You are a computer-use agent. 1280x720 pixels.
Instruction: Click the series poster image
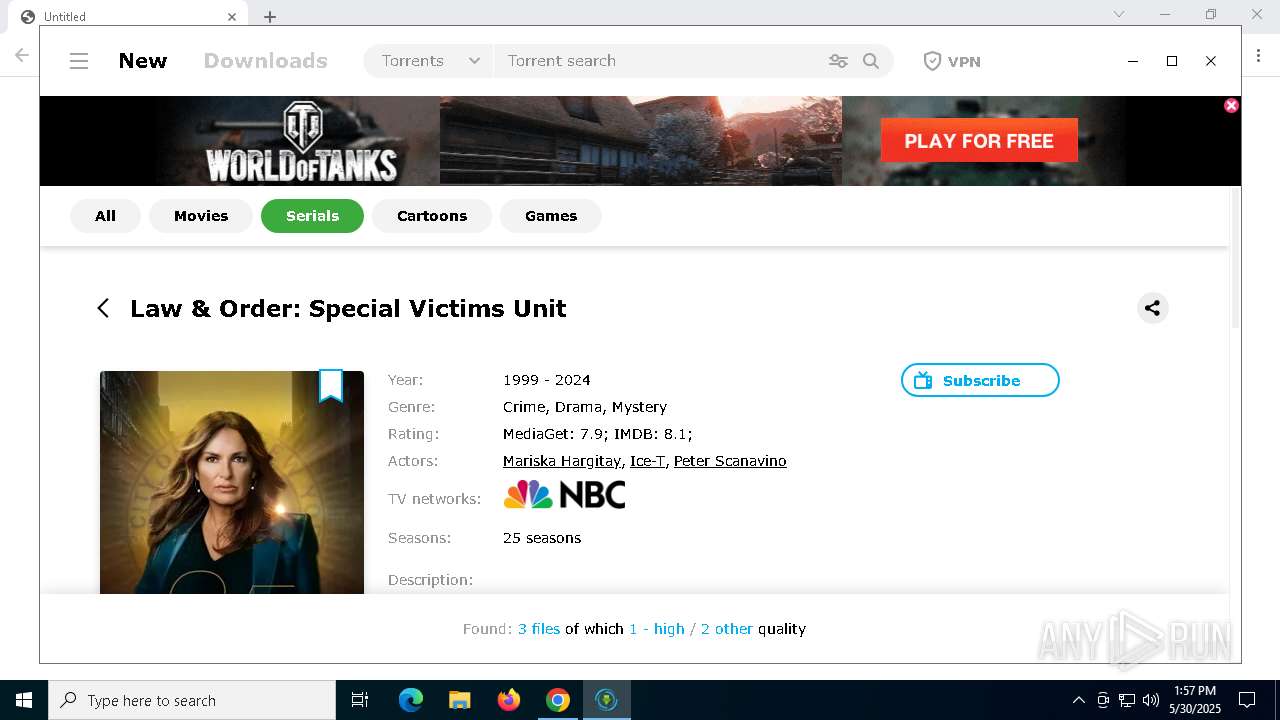click(232, 482)
